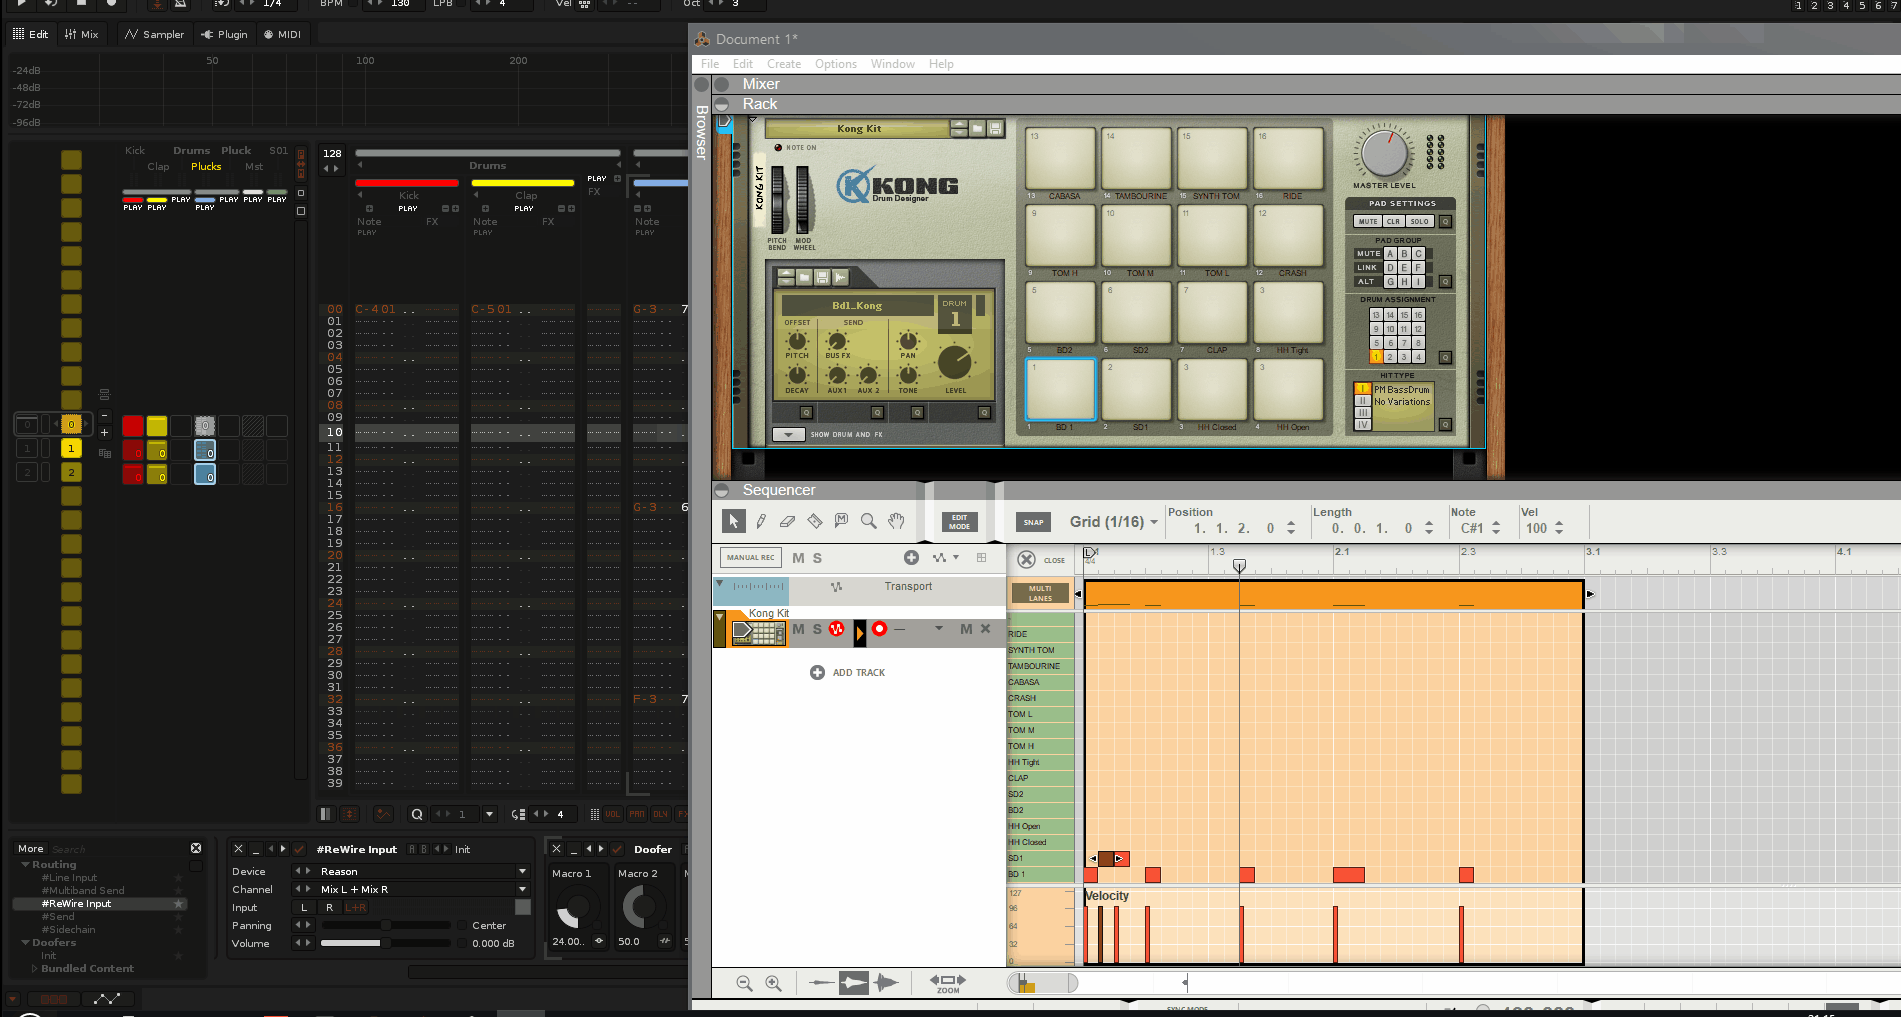Click the Kong Kit device icon in track list
Viewport: 1901px width, 1017px height.
pos(758,632)
